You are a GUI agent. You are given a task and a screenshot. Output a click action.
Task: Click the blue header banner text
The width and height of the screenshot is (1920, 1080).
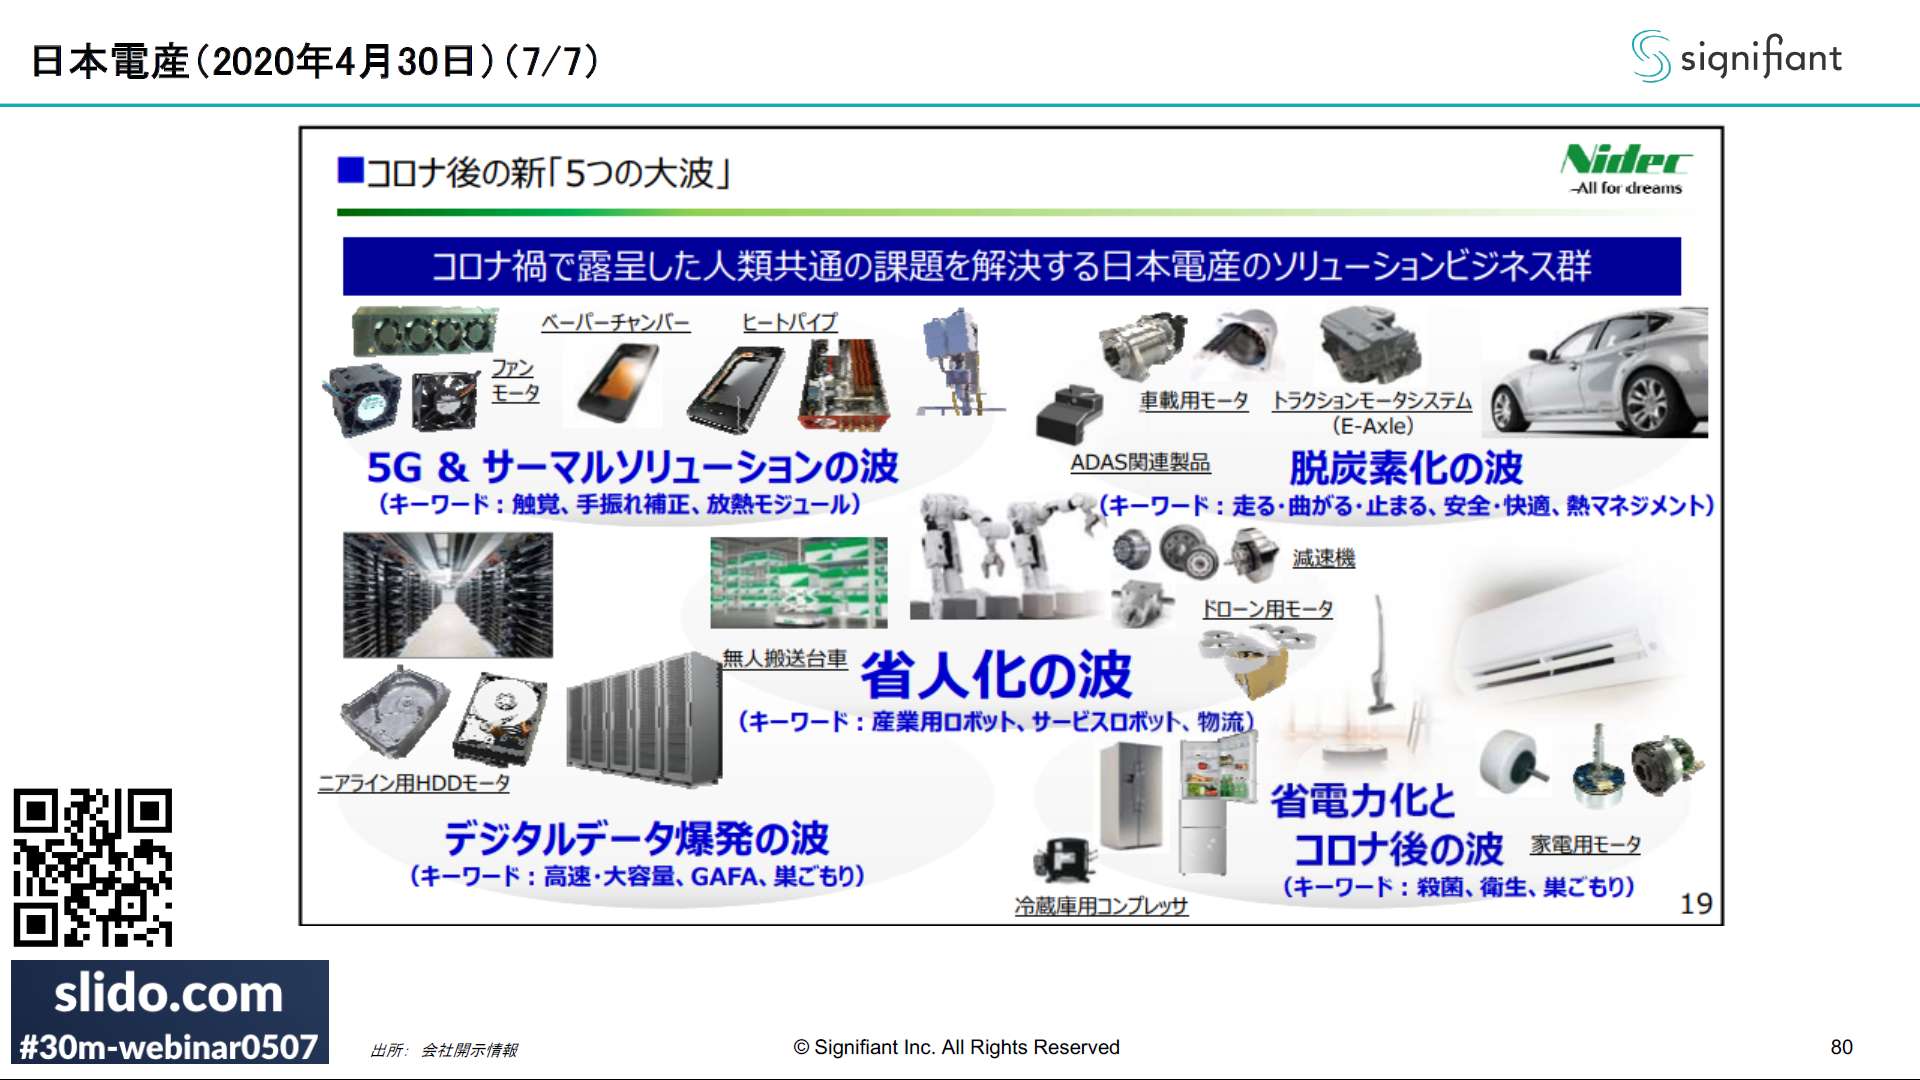(x=1010, y=266)
